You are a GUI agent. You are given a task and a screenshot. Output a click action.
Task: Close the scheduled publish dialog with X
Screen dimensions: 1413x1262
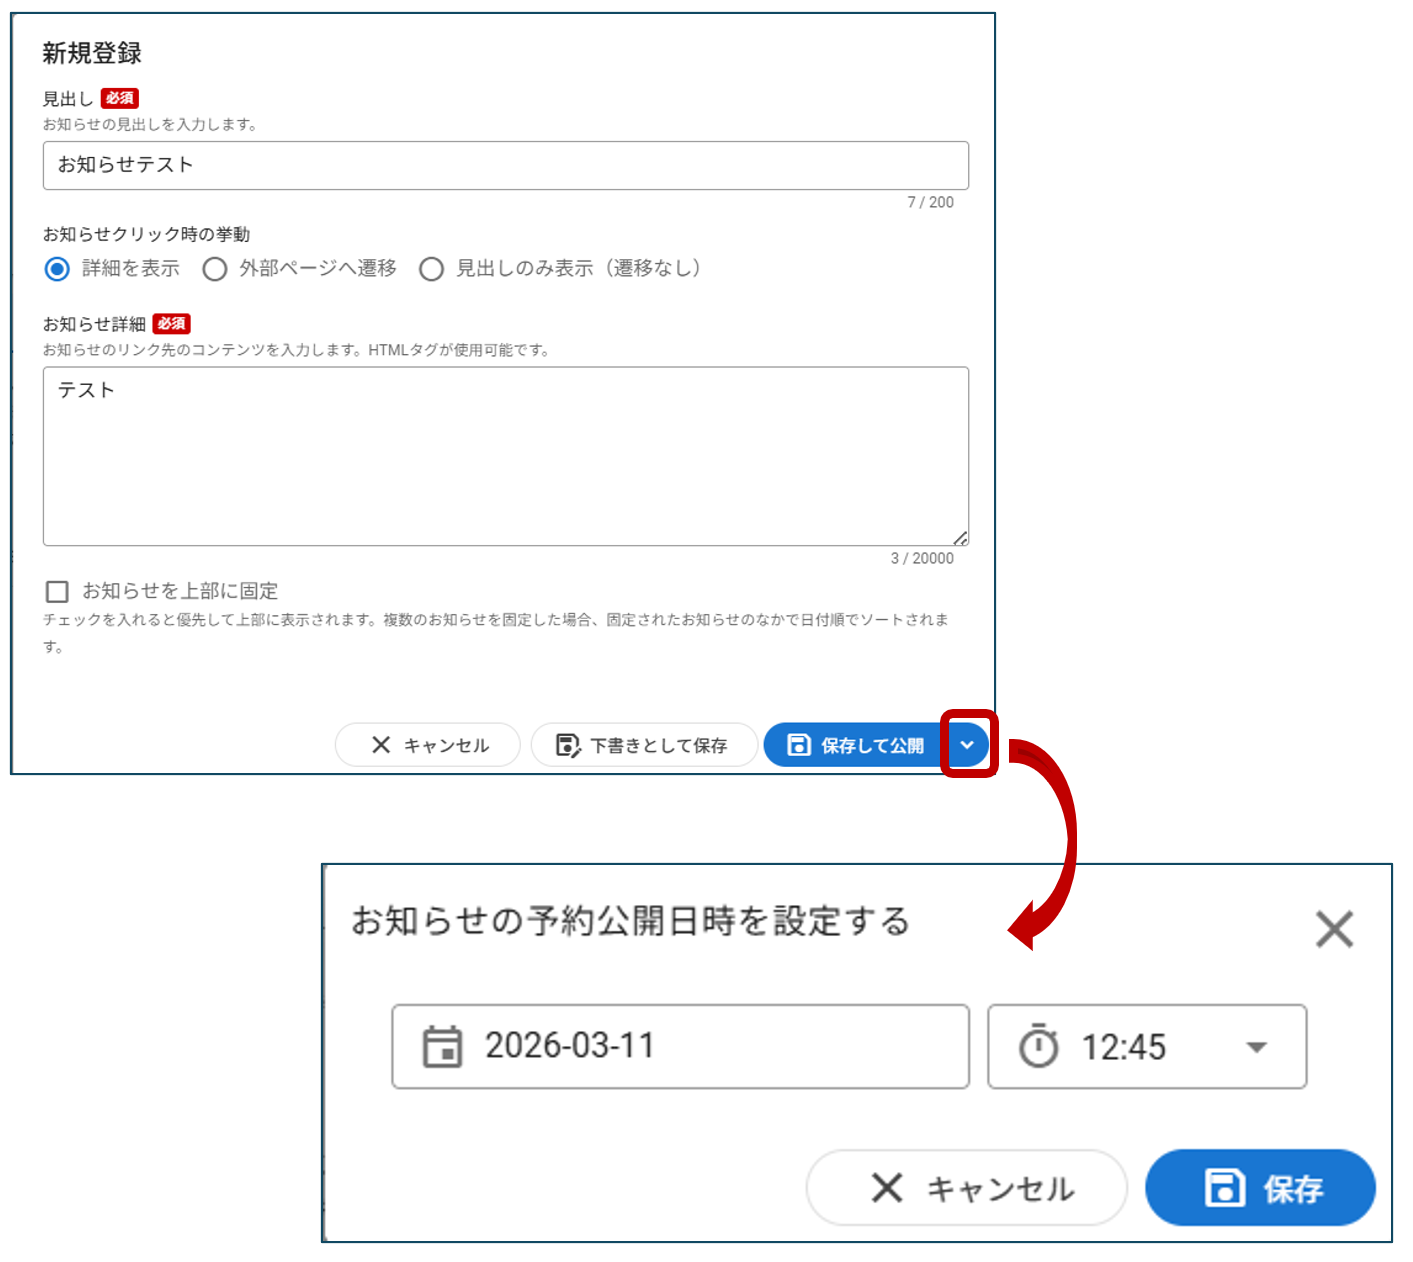click(x=1334, y=929)
